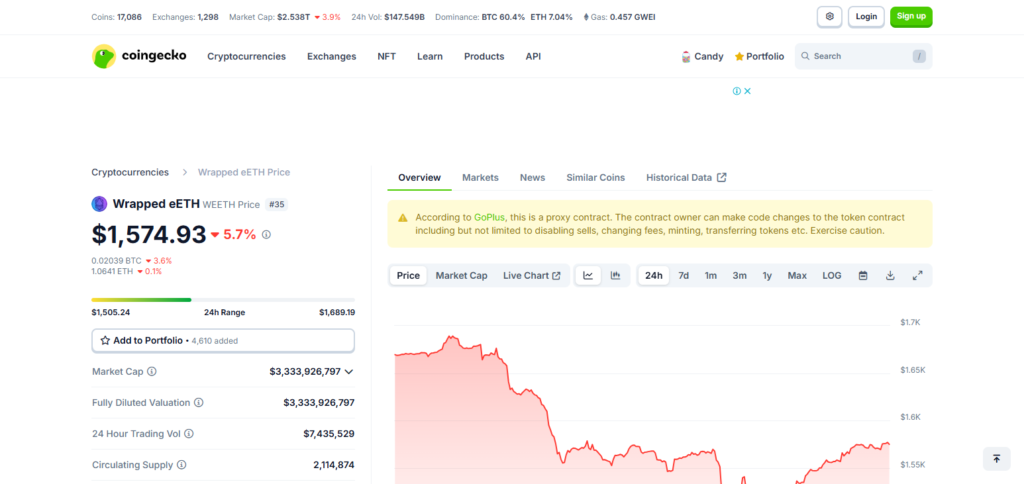The image size is (1024, 484).
Task: Click the Gas ethereum icon
Action: tap(586, 17)
